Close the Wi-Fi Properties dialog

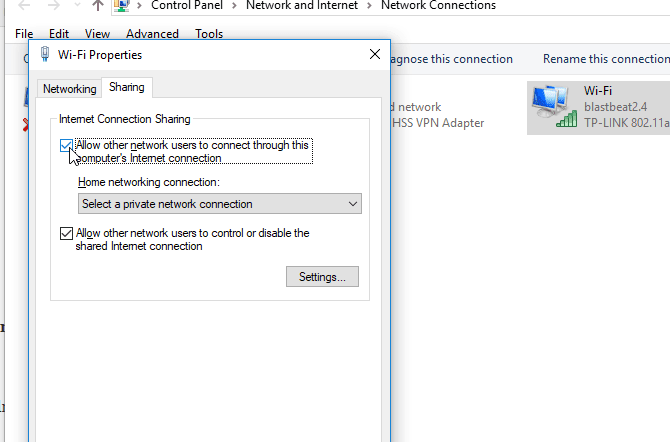[375, 54]
